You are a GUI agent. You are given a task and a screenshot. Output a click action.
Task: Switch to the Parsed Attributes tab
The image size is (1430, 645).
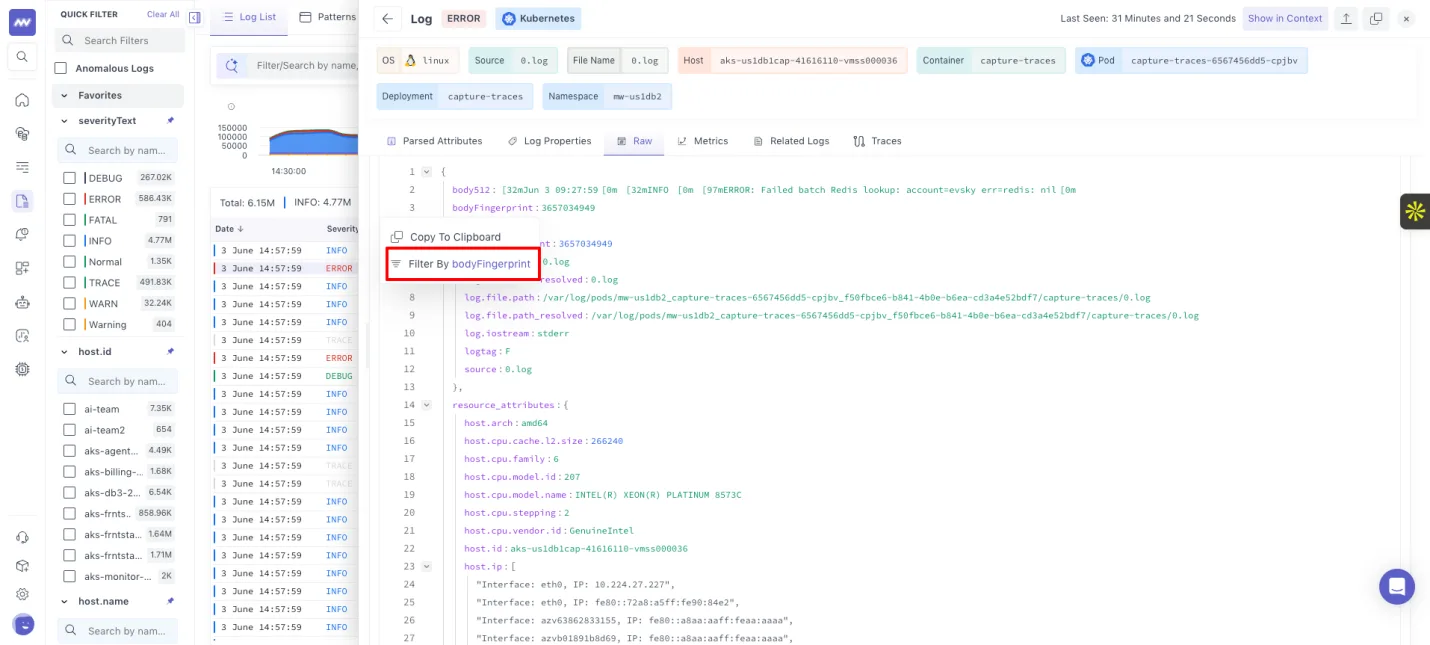435,141
